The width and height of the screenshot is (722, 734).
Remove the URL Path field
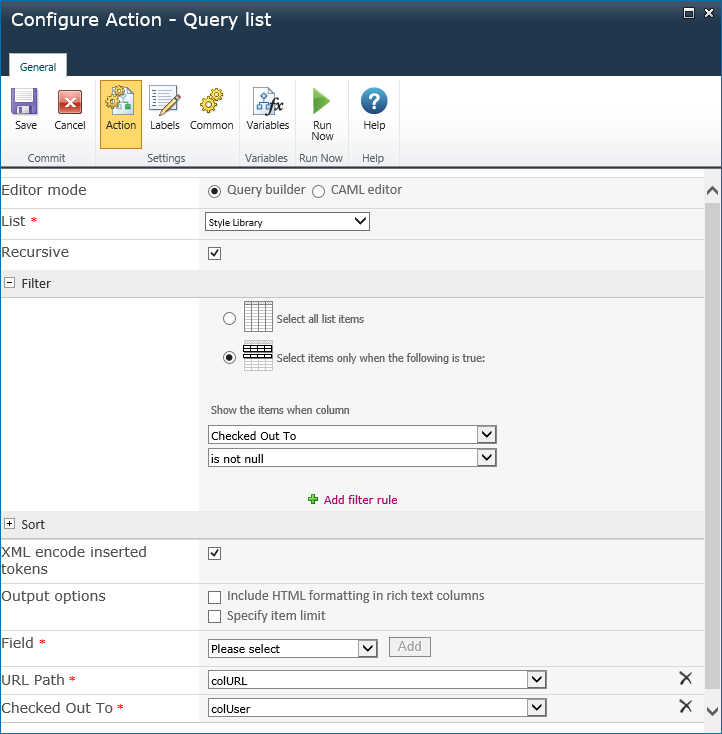point(685,678)
